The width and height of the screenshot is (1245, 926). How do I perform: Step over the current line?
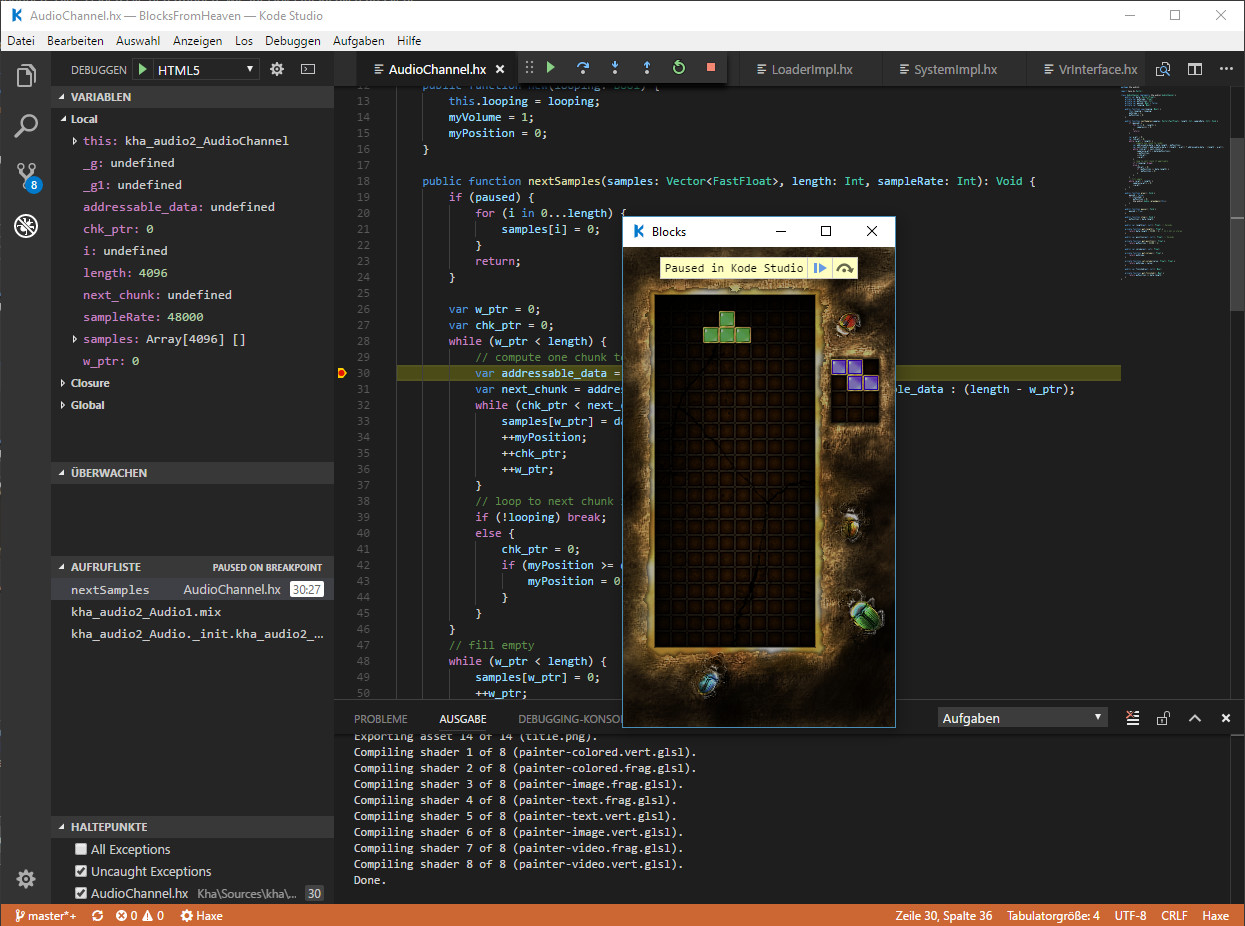click(x=583, y=68)
